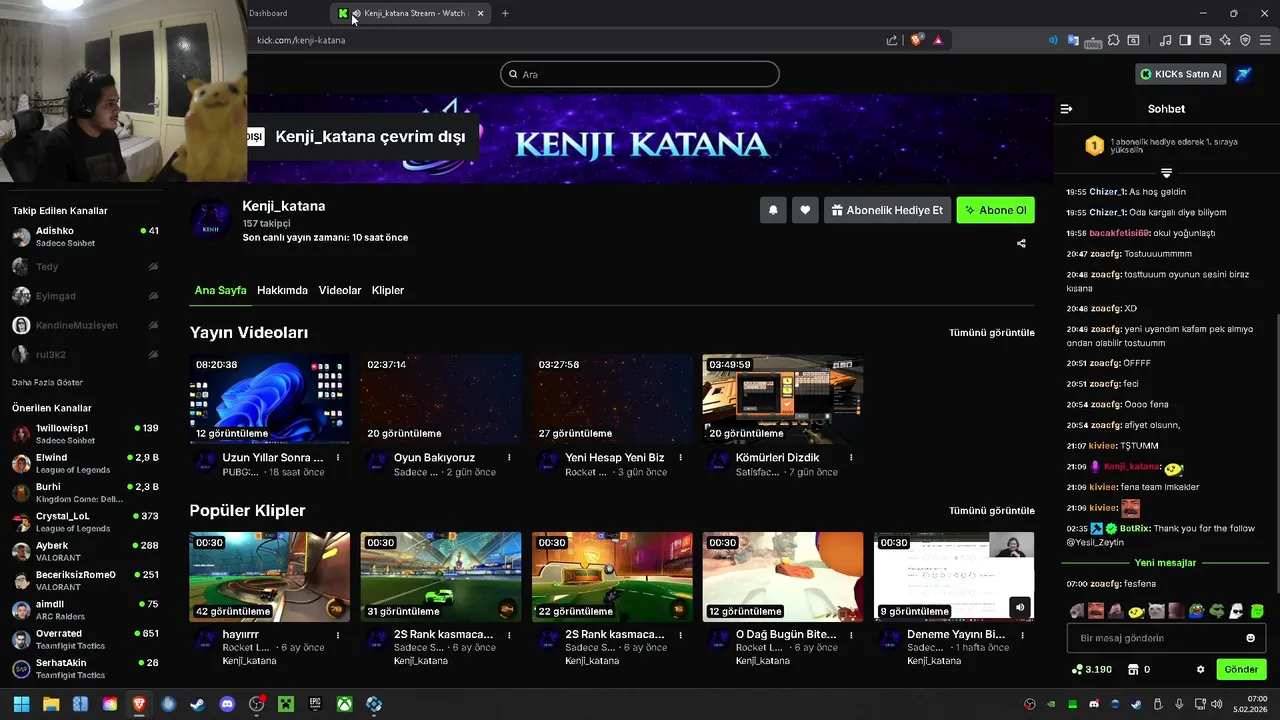Open options for Kömürleri Dizdik video
This screenshot has height=720, width=1280.
point(851,458)
